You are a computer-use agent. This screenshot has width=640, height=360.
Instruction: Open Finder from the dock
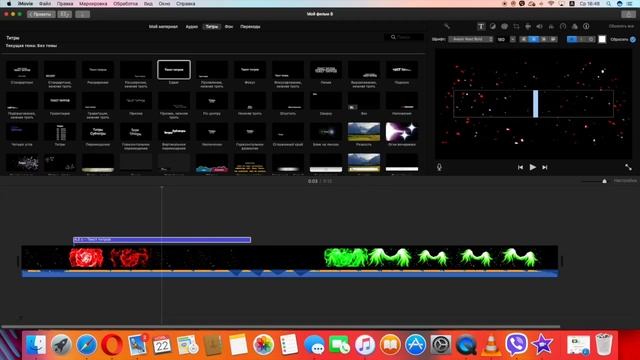(36, 345)
